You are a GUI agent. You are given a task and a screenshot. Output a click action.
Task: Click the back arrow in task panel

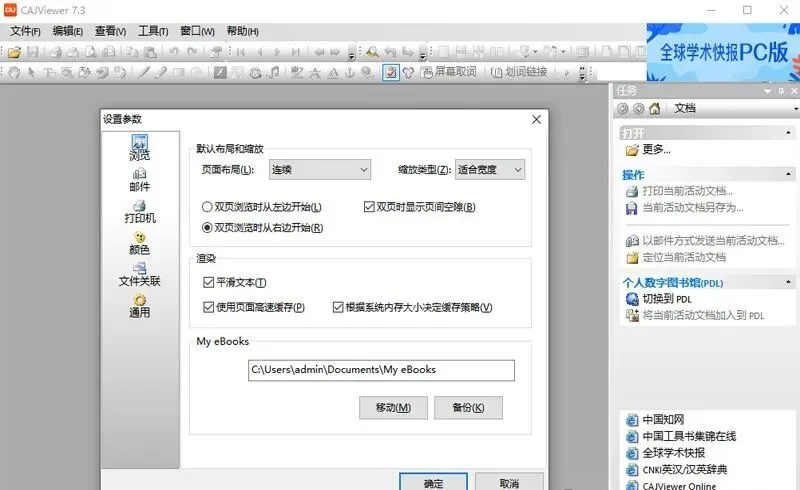click(622, 108)
